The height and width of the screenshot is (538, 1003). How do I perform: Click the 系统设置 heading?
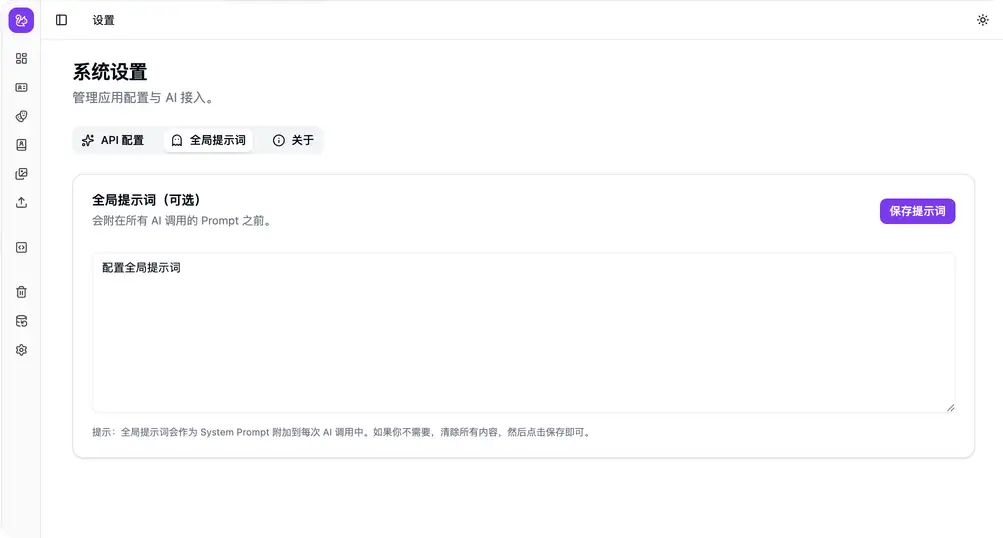110,72
